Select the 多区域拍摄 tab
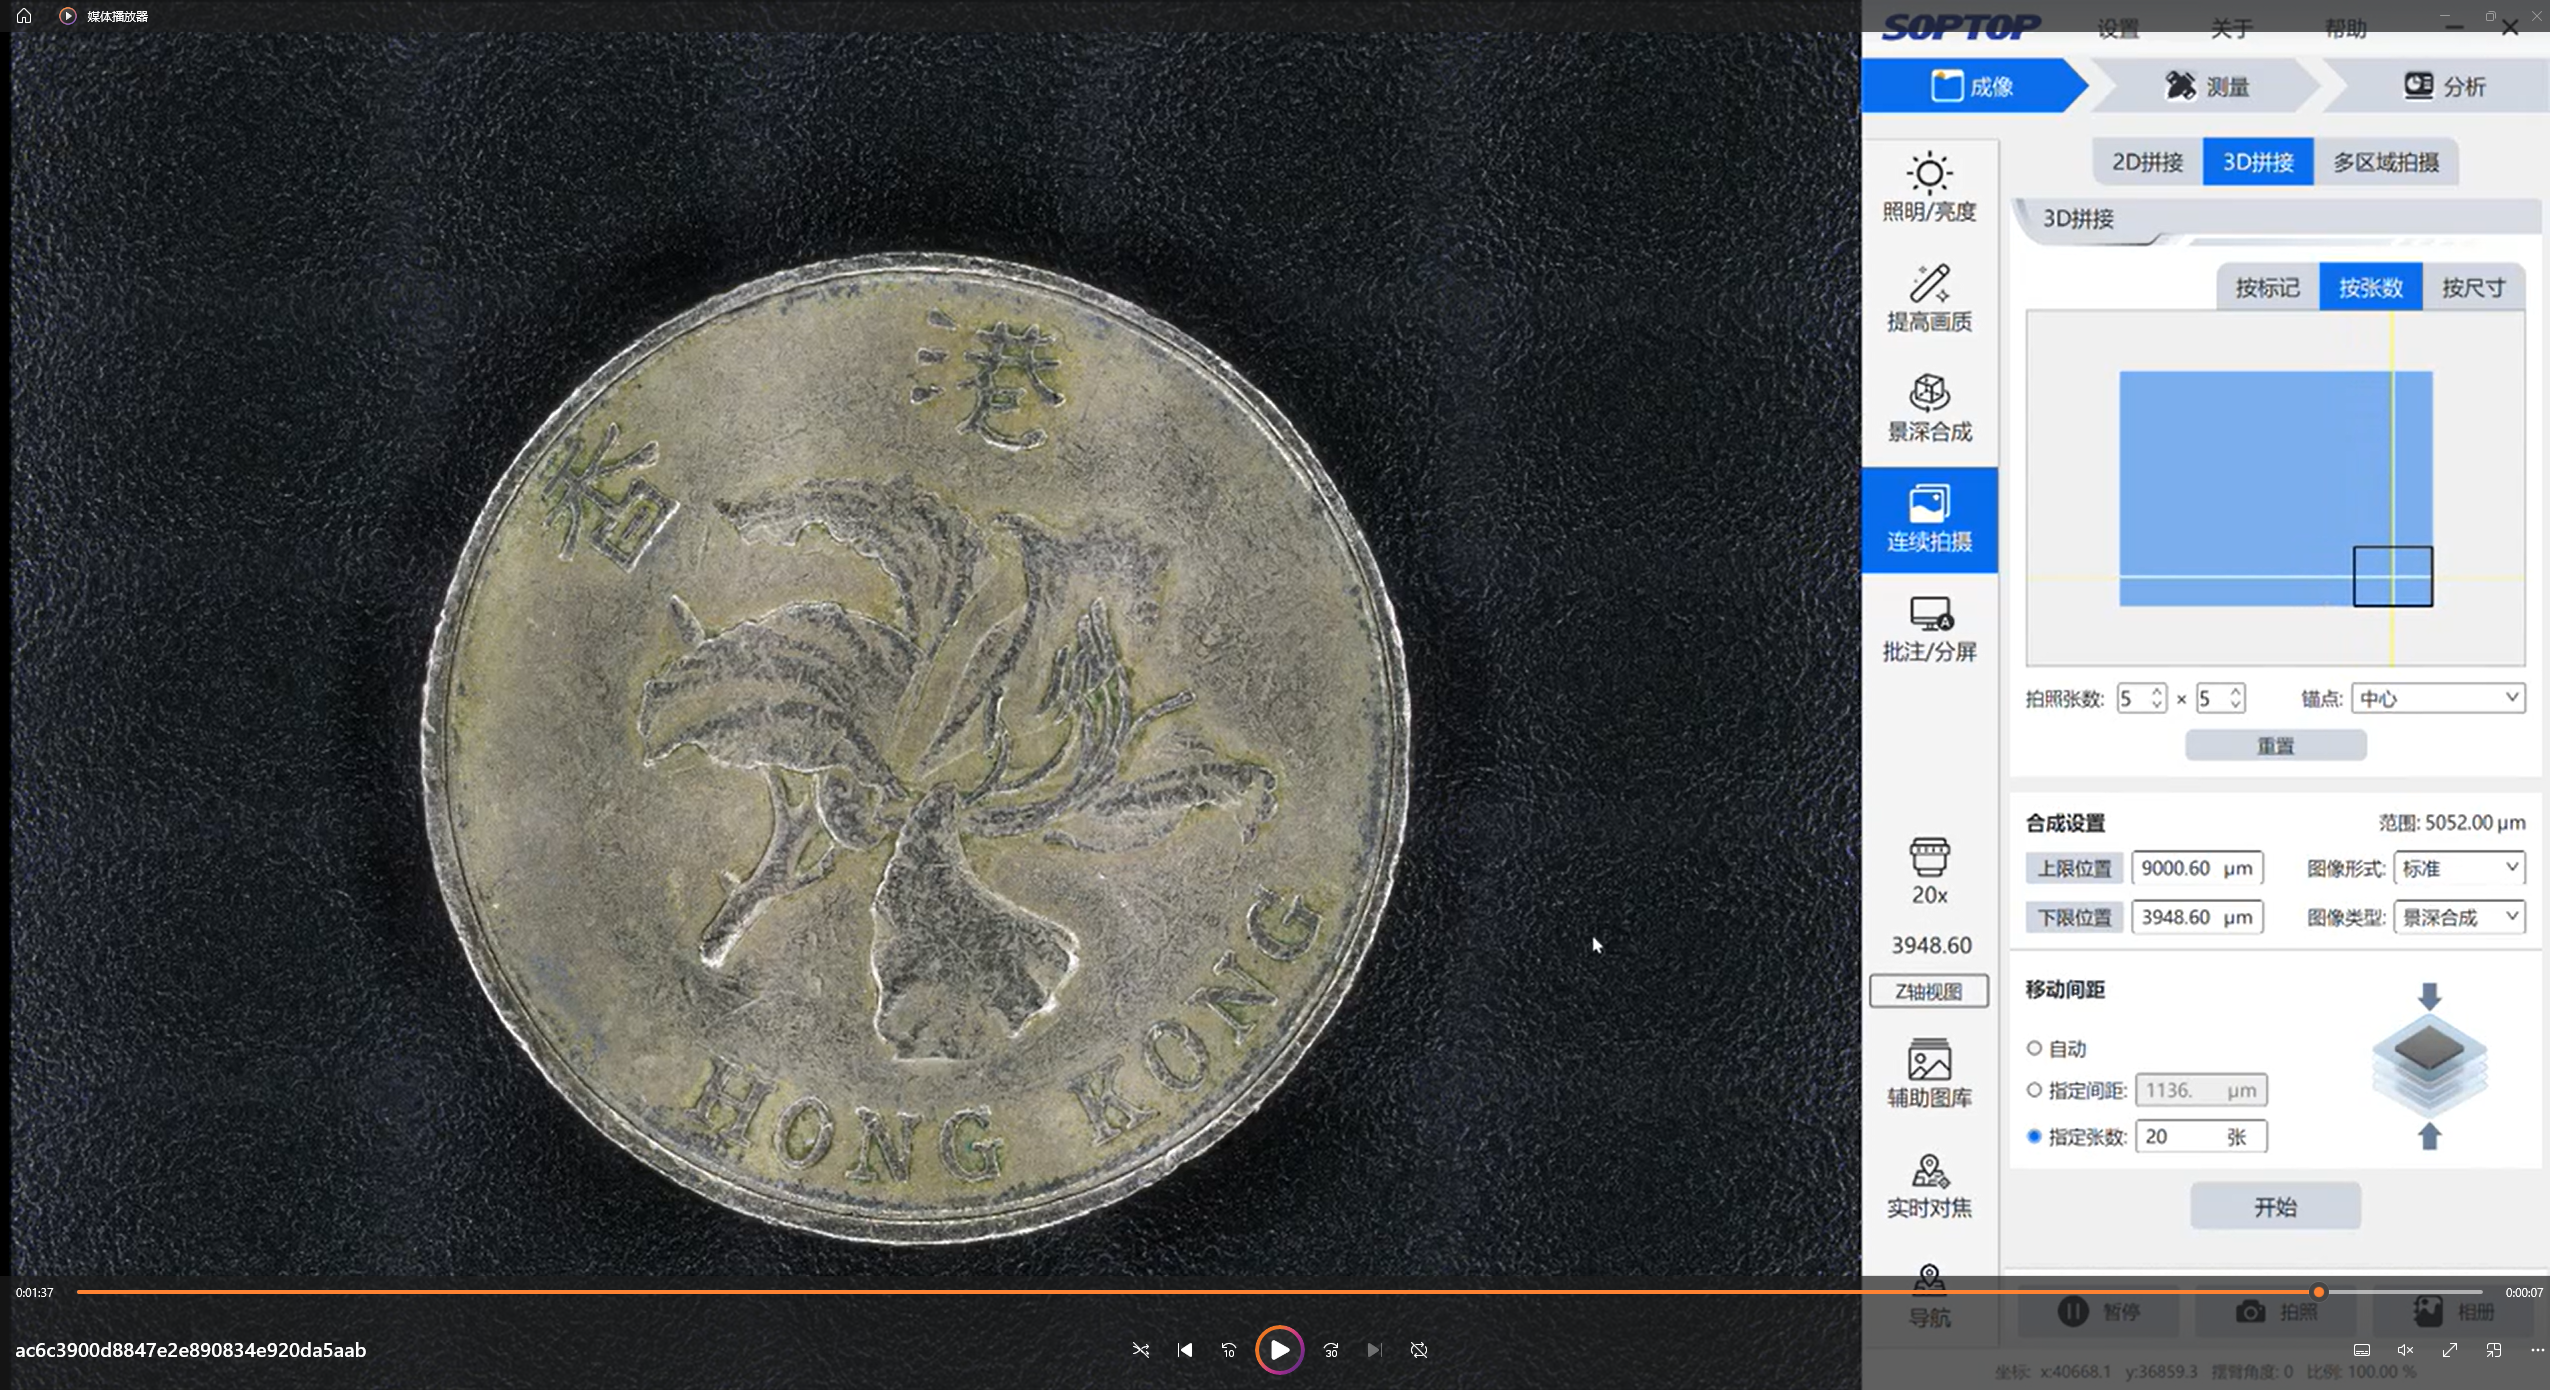 pos(2386,162)
